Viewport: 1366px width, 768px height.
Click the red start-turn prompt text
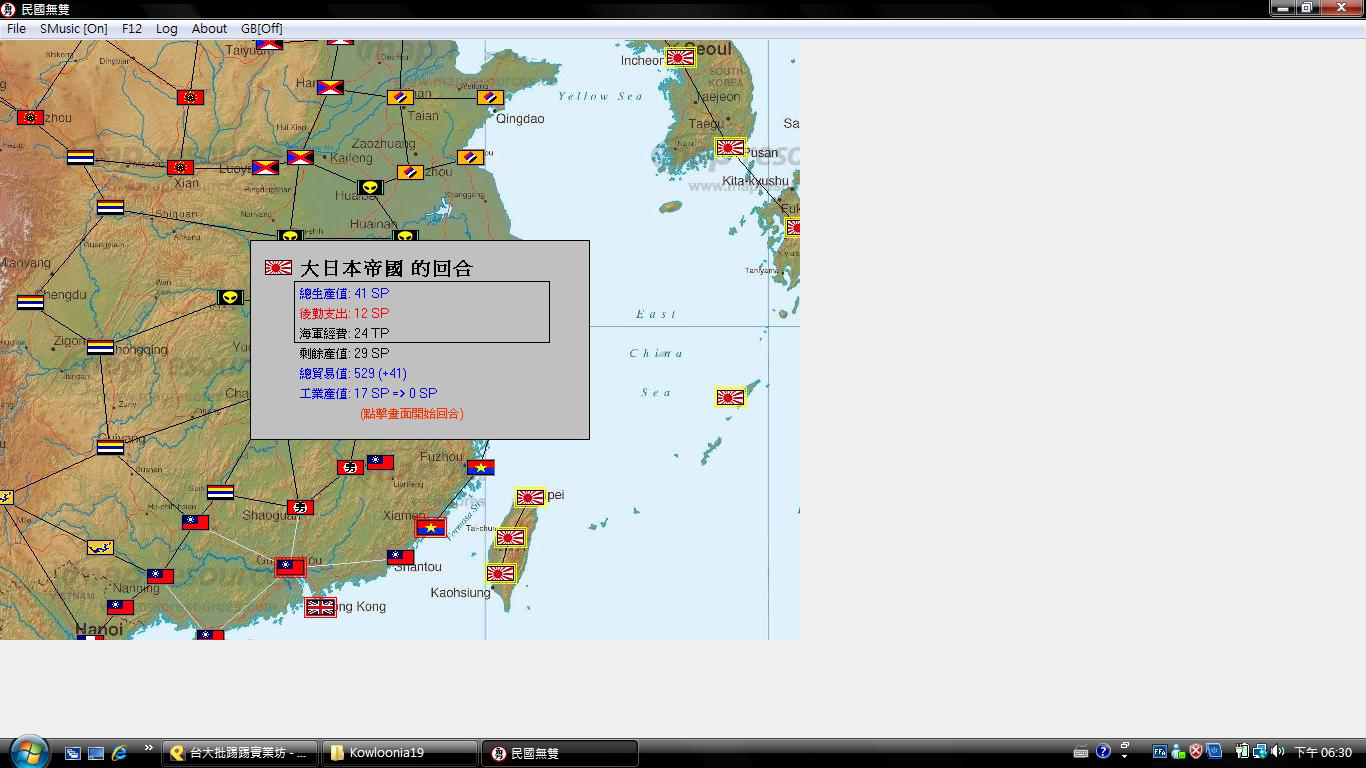tap(411, 413)
